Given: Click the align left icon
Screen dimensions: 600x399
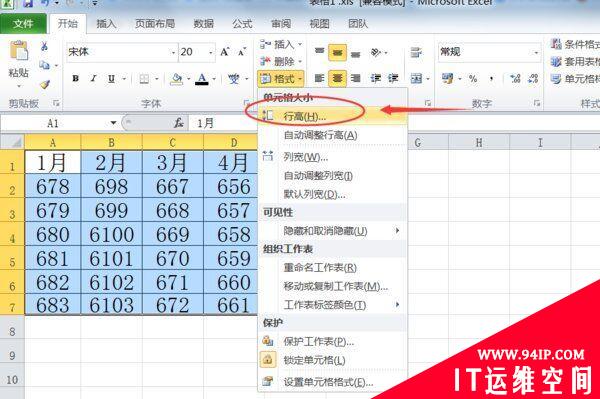Looking at the screenshot, I should coord(320,78).
